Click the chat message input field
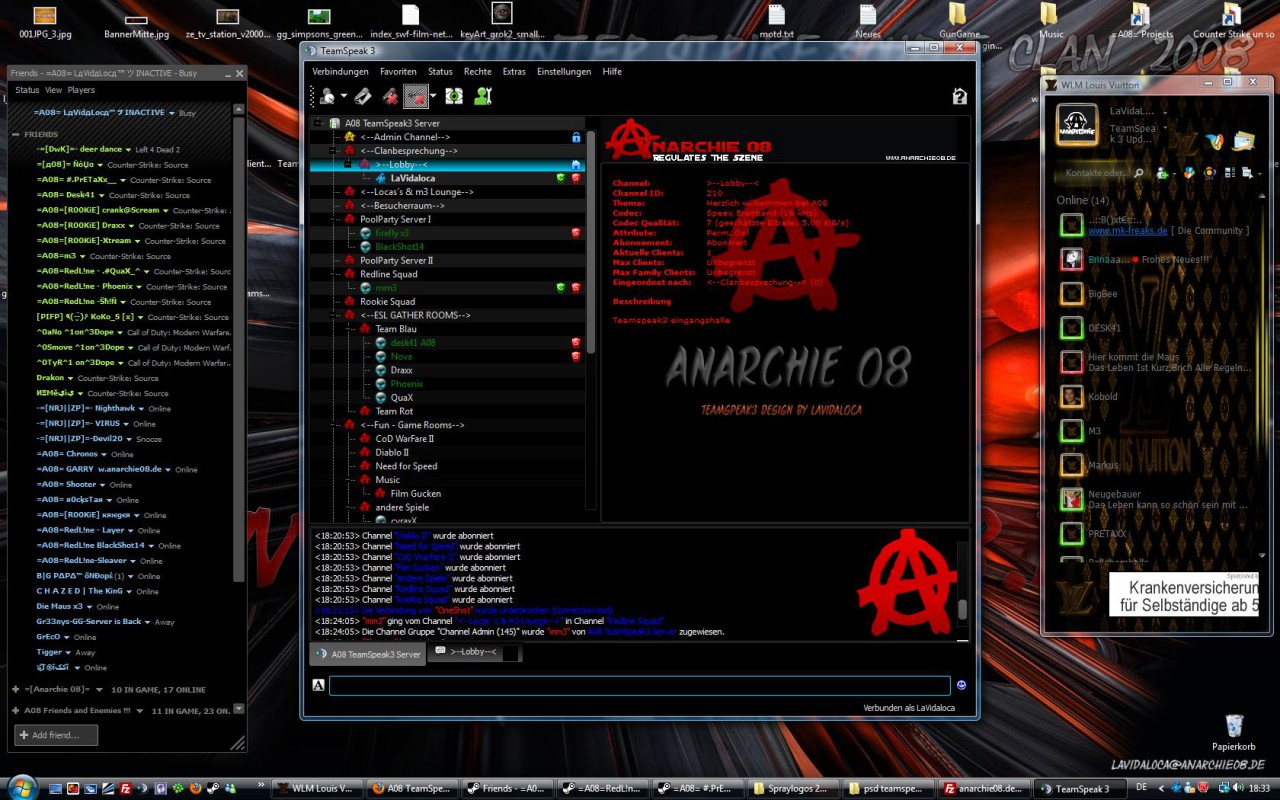Image resolution: width=1280 pixels, height=800 pixels. pos(639,686)
